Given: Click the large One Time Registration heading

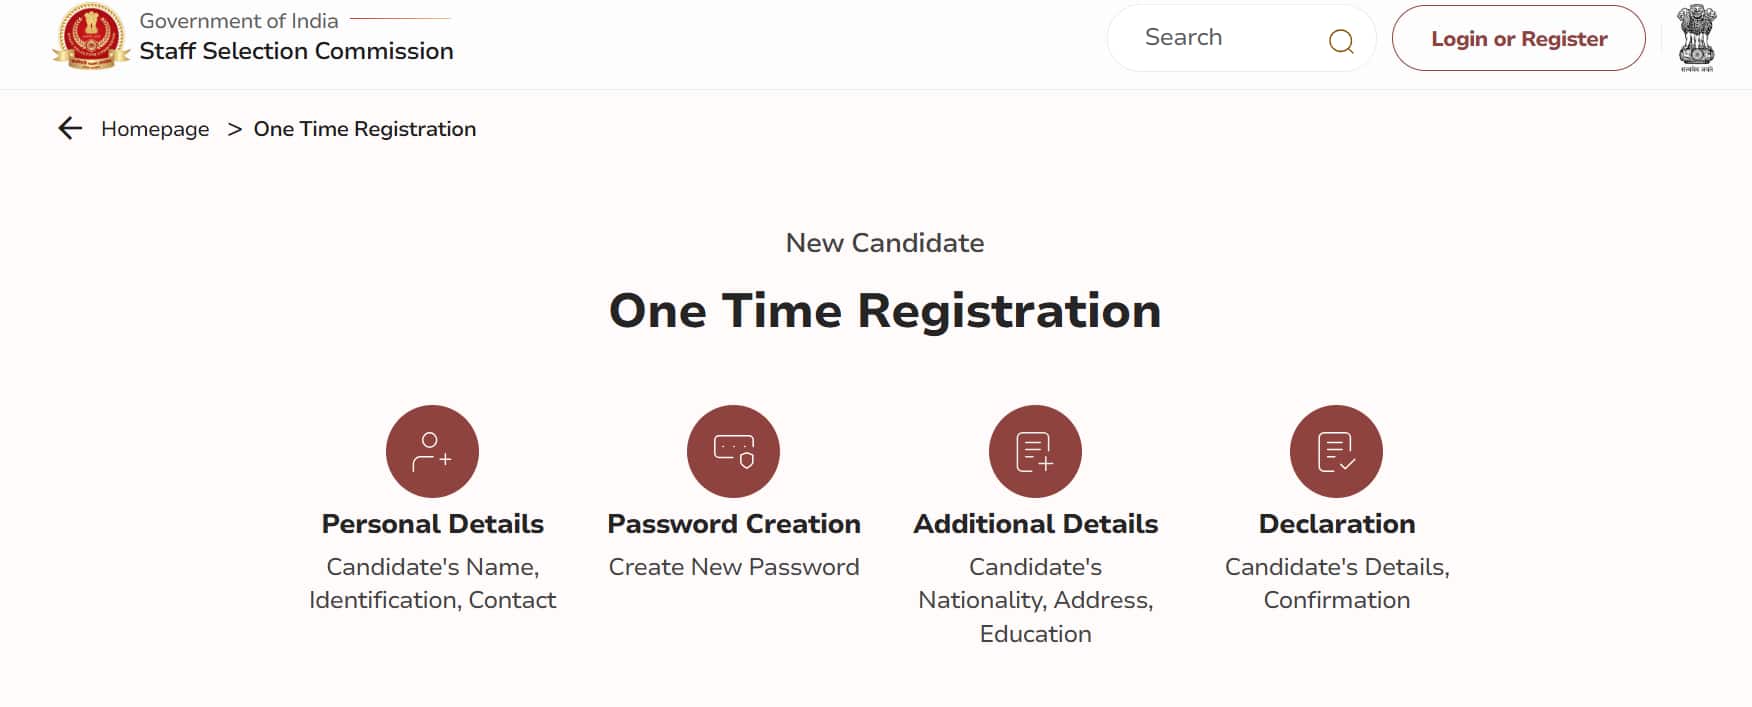Looking at the screenshot, I should pyautogui.click(x=885, y=310).
